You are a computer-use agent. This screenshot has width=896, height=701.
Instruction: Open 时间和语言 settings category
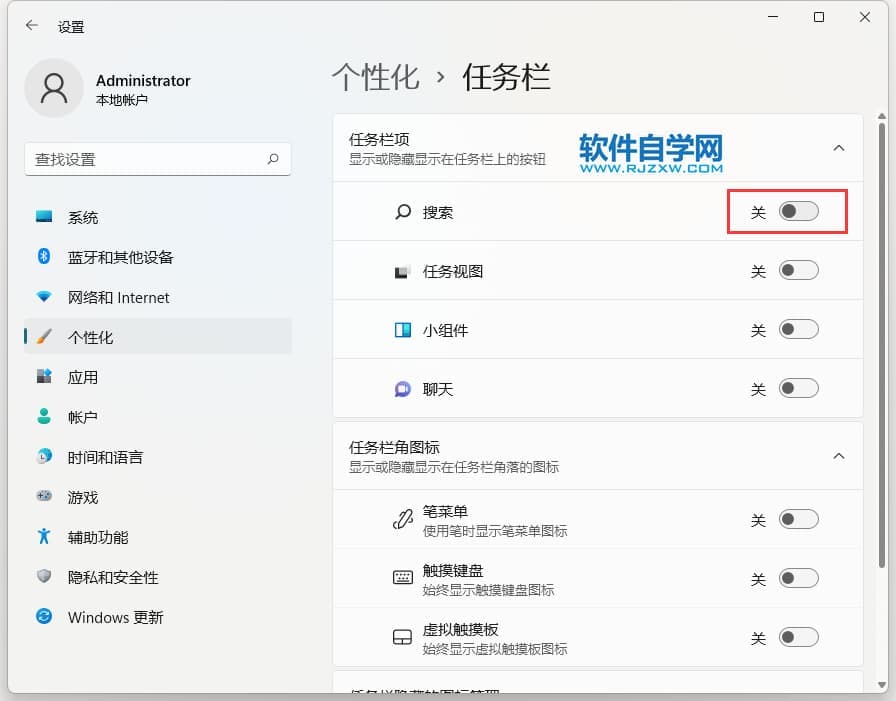point(105,457)
